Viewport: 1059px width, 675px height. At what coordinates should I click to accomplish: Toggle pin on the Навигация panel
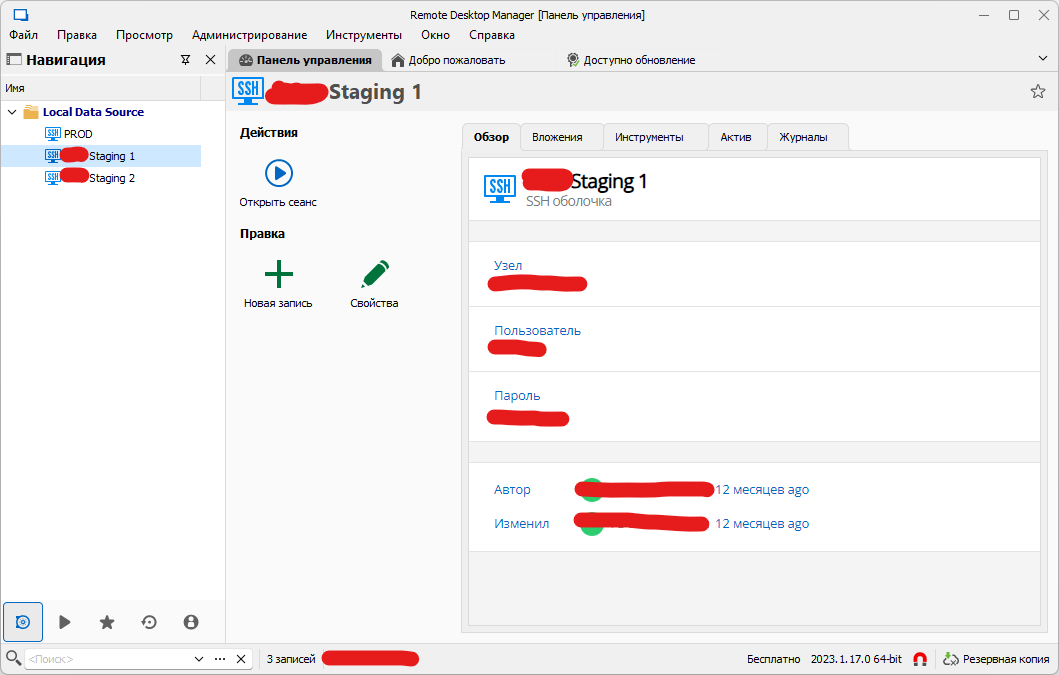coord(185,60)
